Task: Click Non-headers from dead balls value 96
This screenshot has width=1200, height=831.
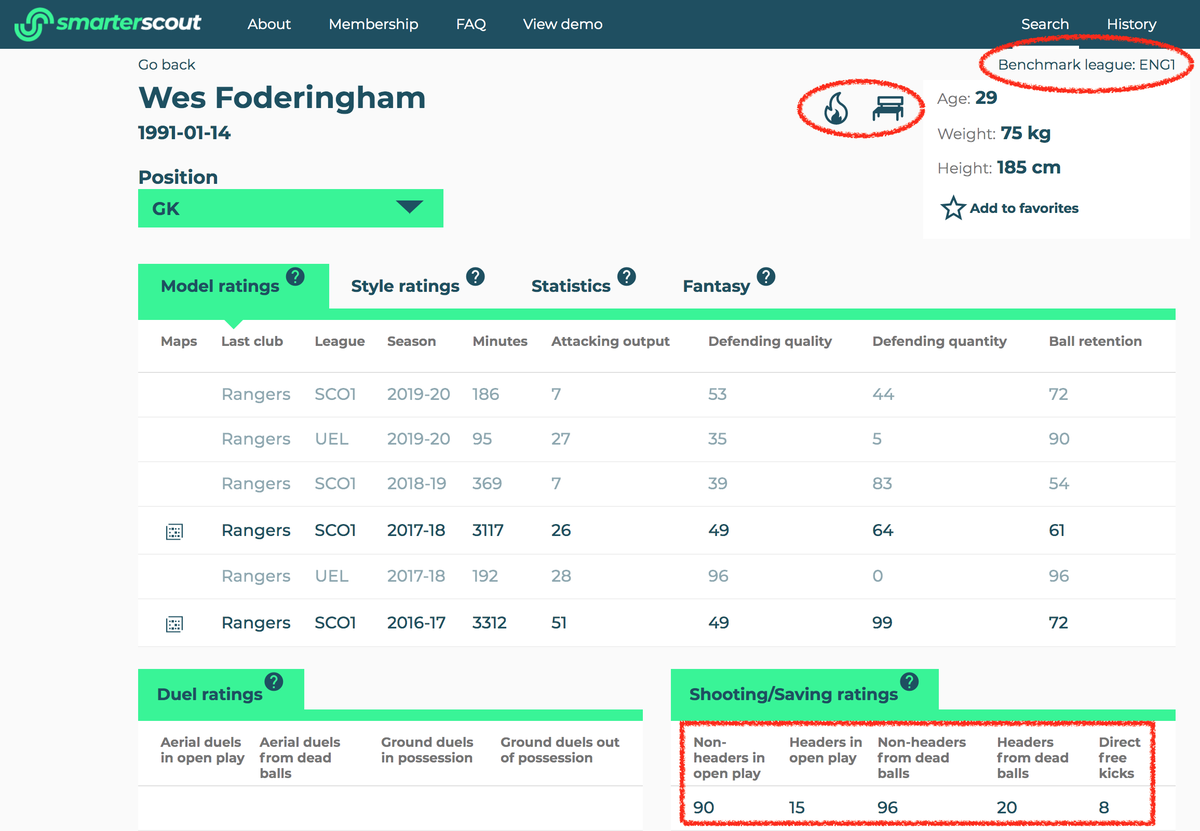Action: coord(888,808)
